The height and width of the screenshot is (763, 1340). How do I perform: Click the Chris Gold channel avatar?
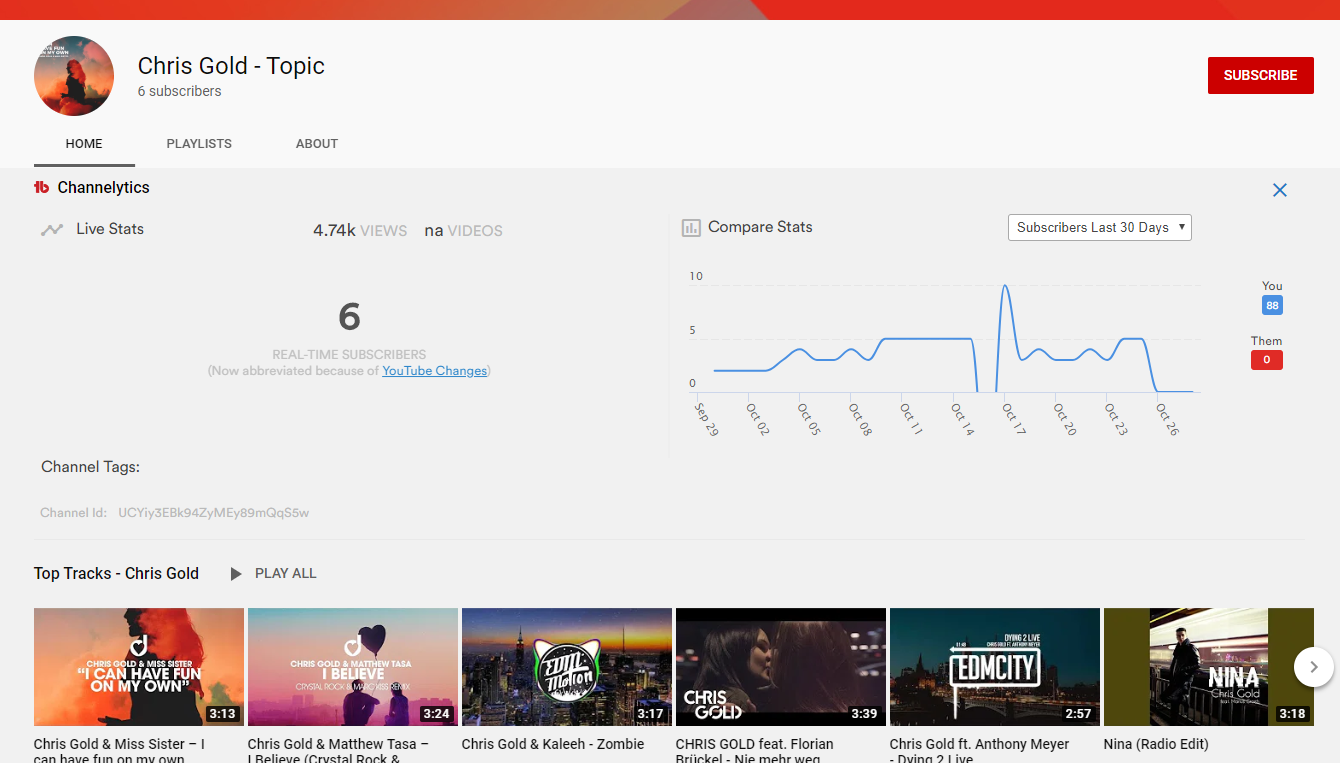pos(74,76)
